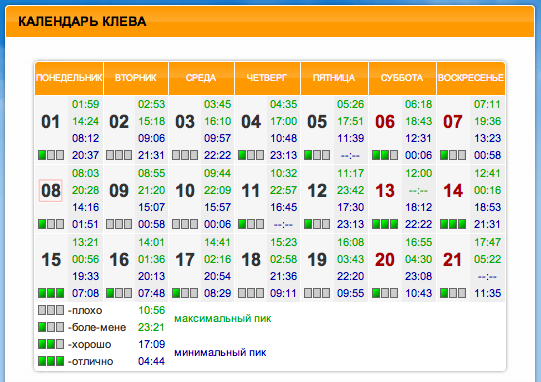Click the time 01:59 on day 01
This screenshot has width=541, height=382.
point(86,104)
